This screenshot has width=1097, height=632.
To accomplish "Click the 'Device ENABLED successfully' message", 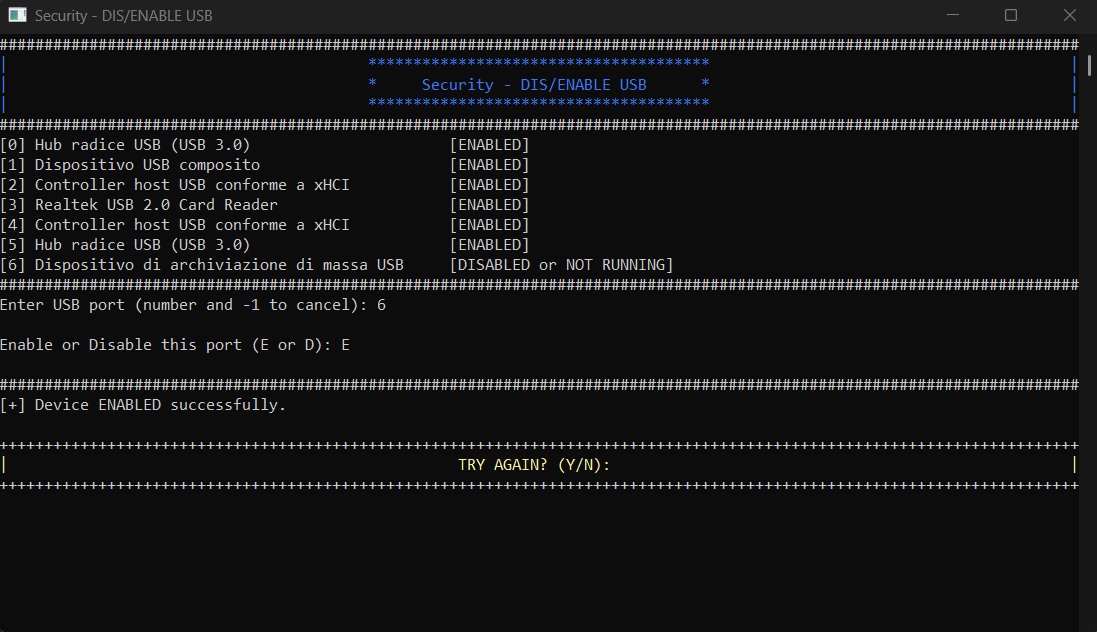I will pyautogui.click(x=143, y=405).
